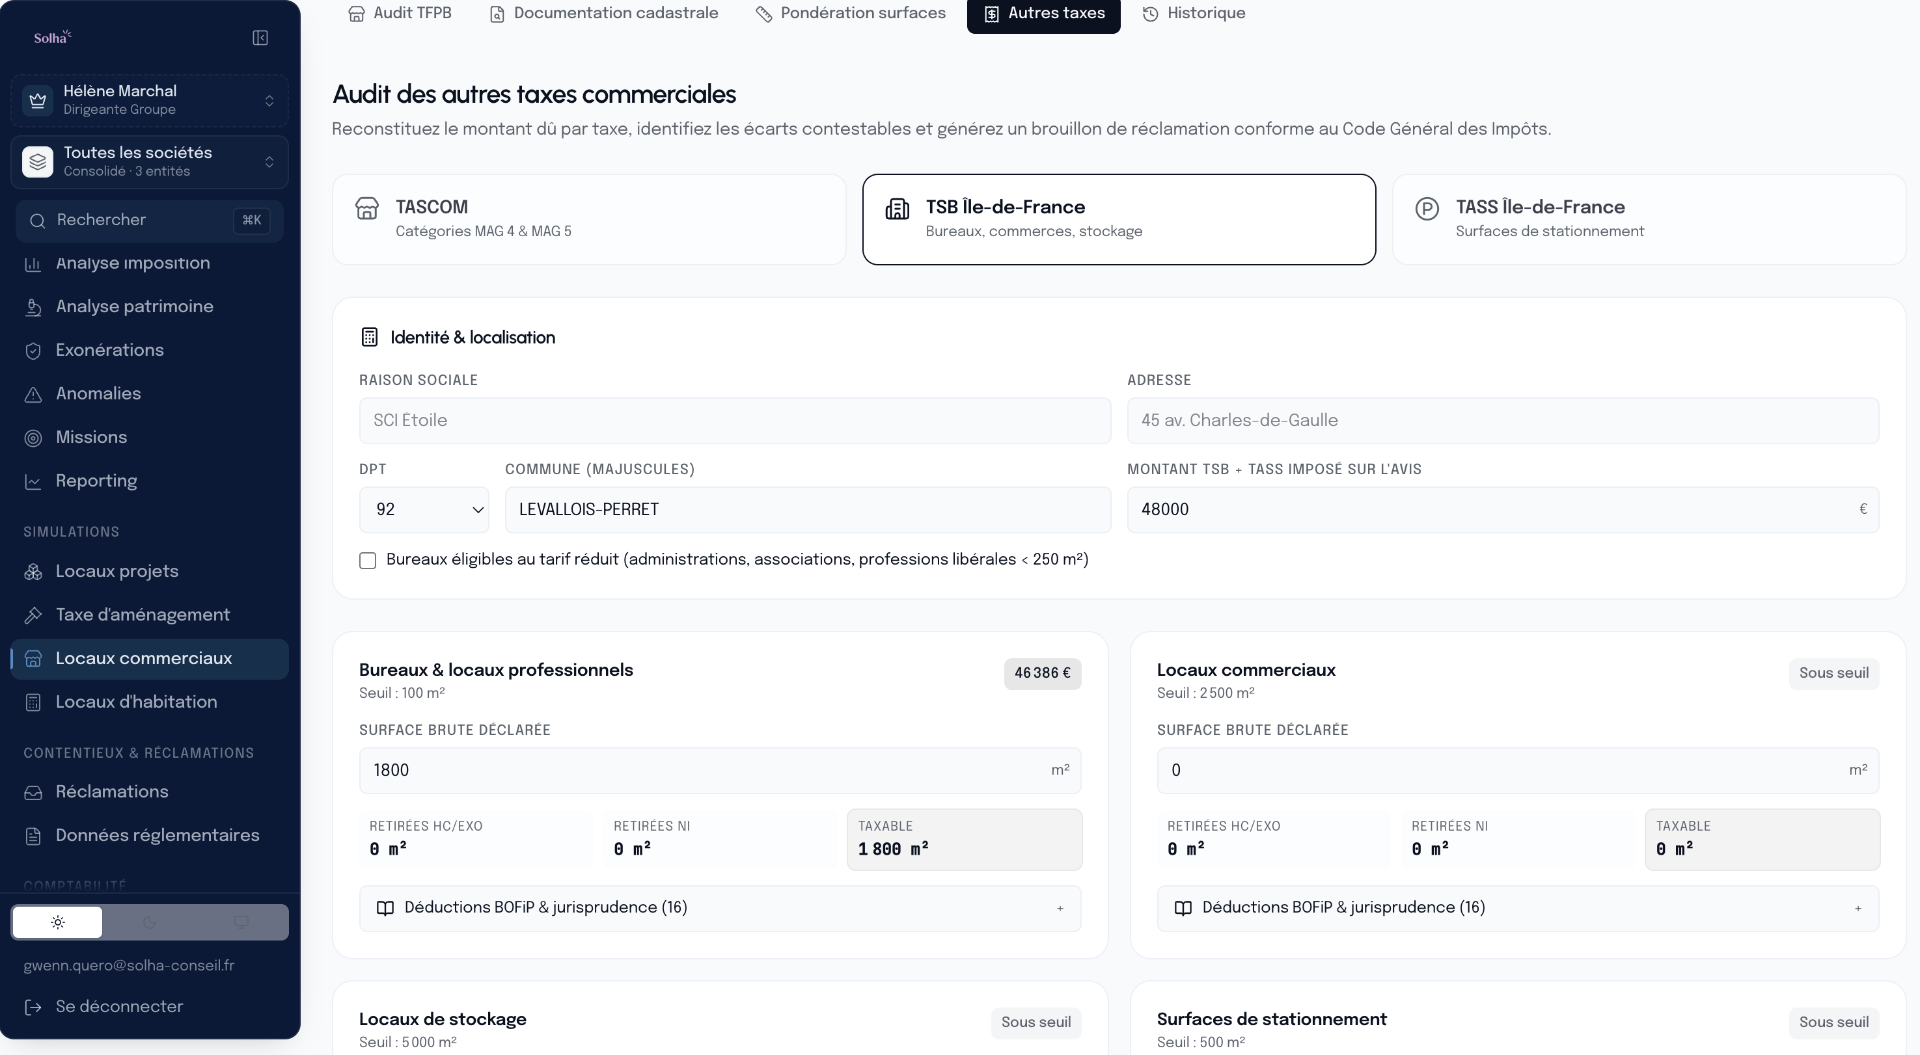Switch to Audit TFPB tab

coord(400,13)
